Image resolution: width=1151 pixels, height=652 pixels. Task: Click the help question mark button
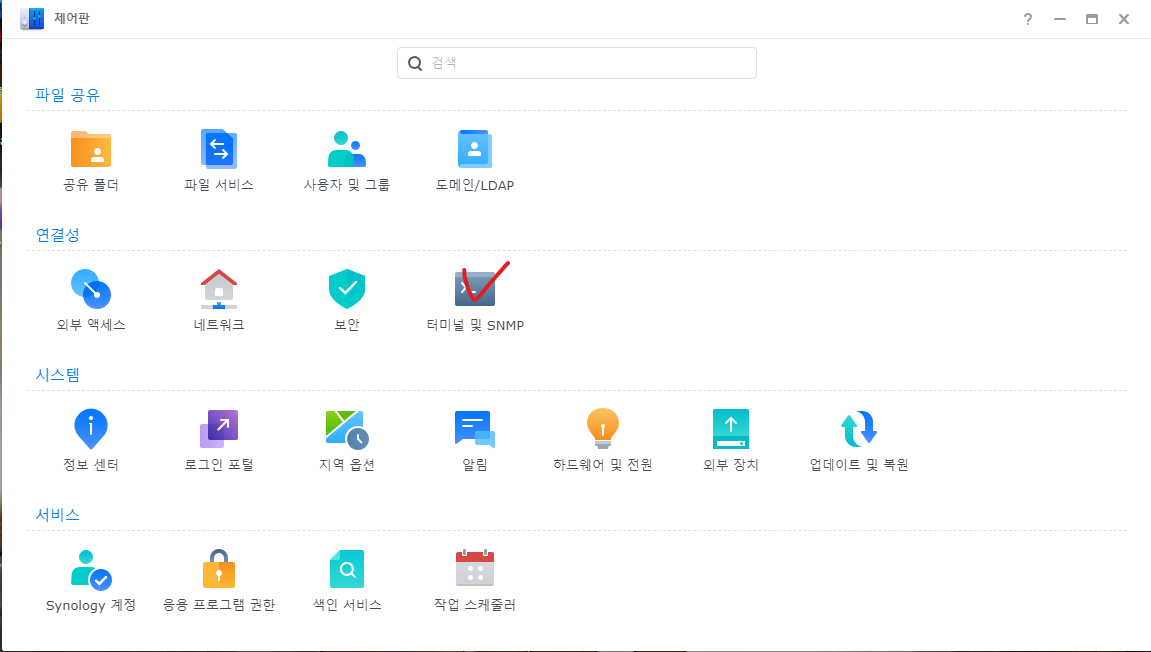pos(1027,19)
